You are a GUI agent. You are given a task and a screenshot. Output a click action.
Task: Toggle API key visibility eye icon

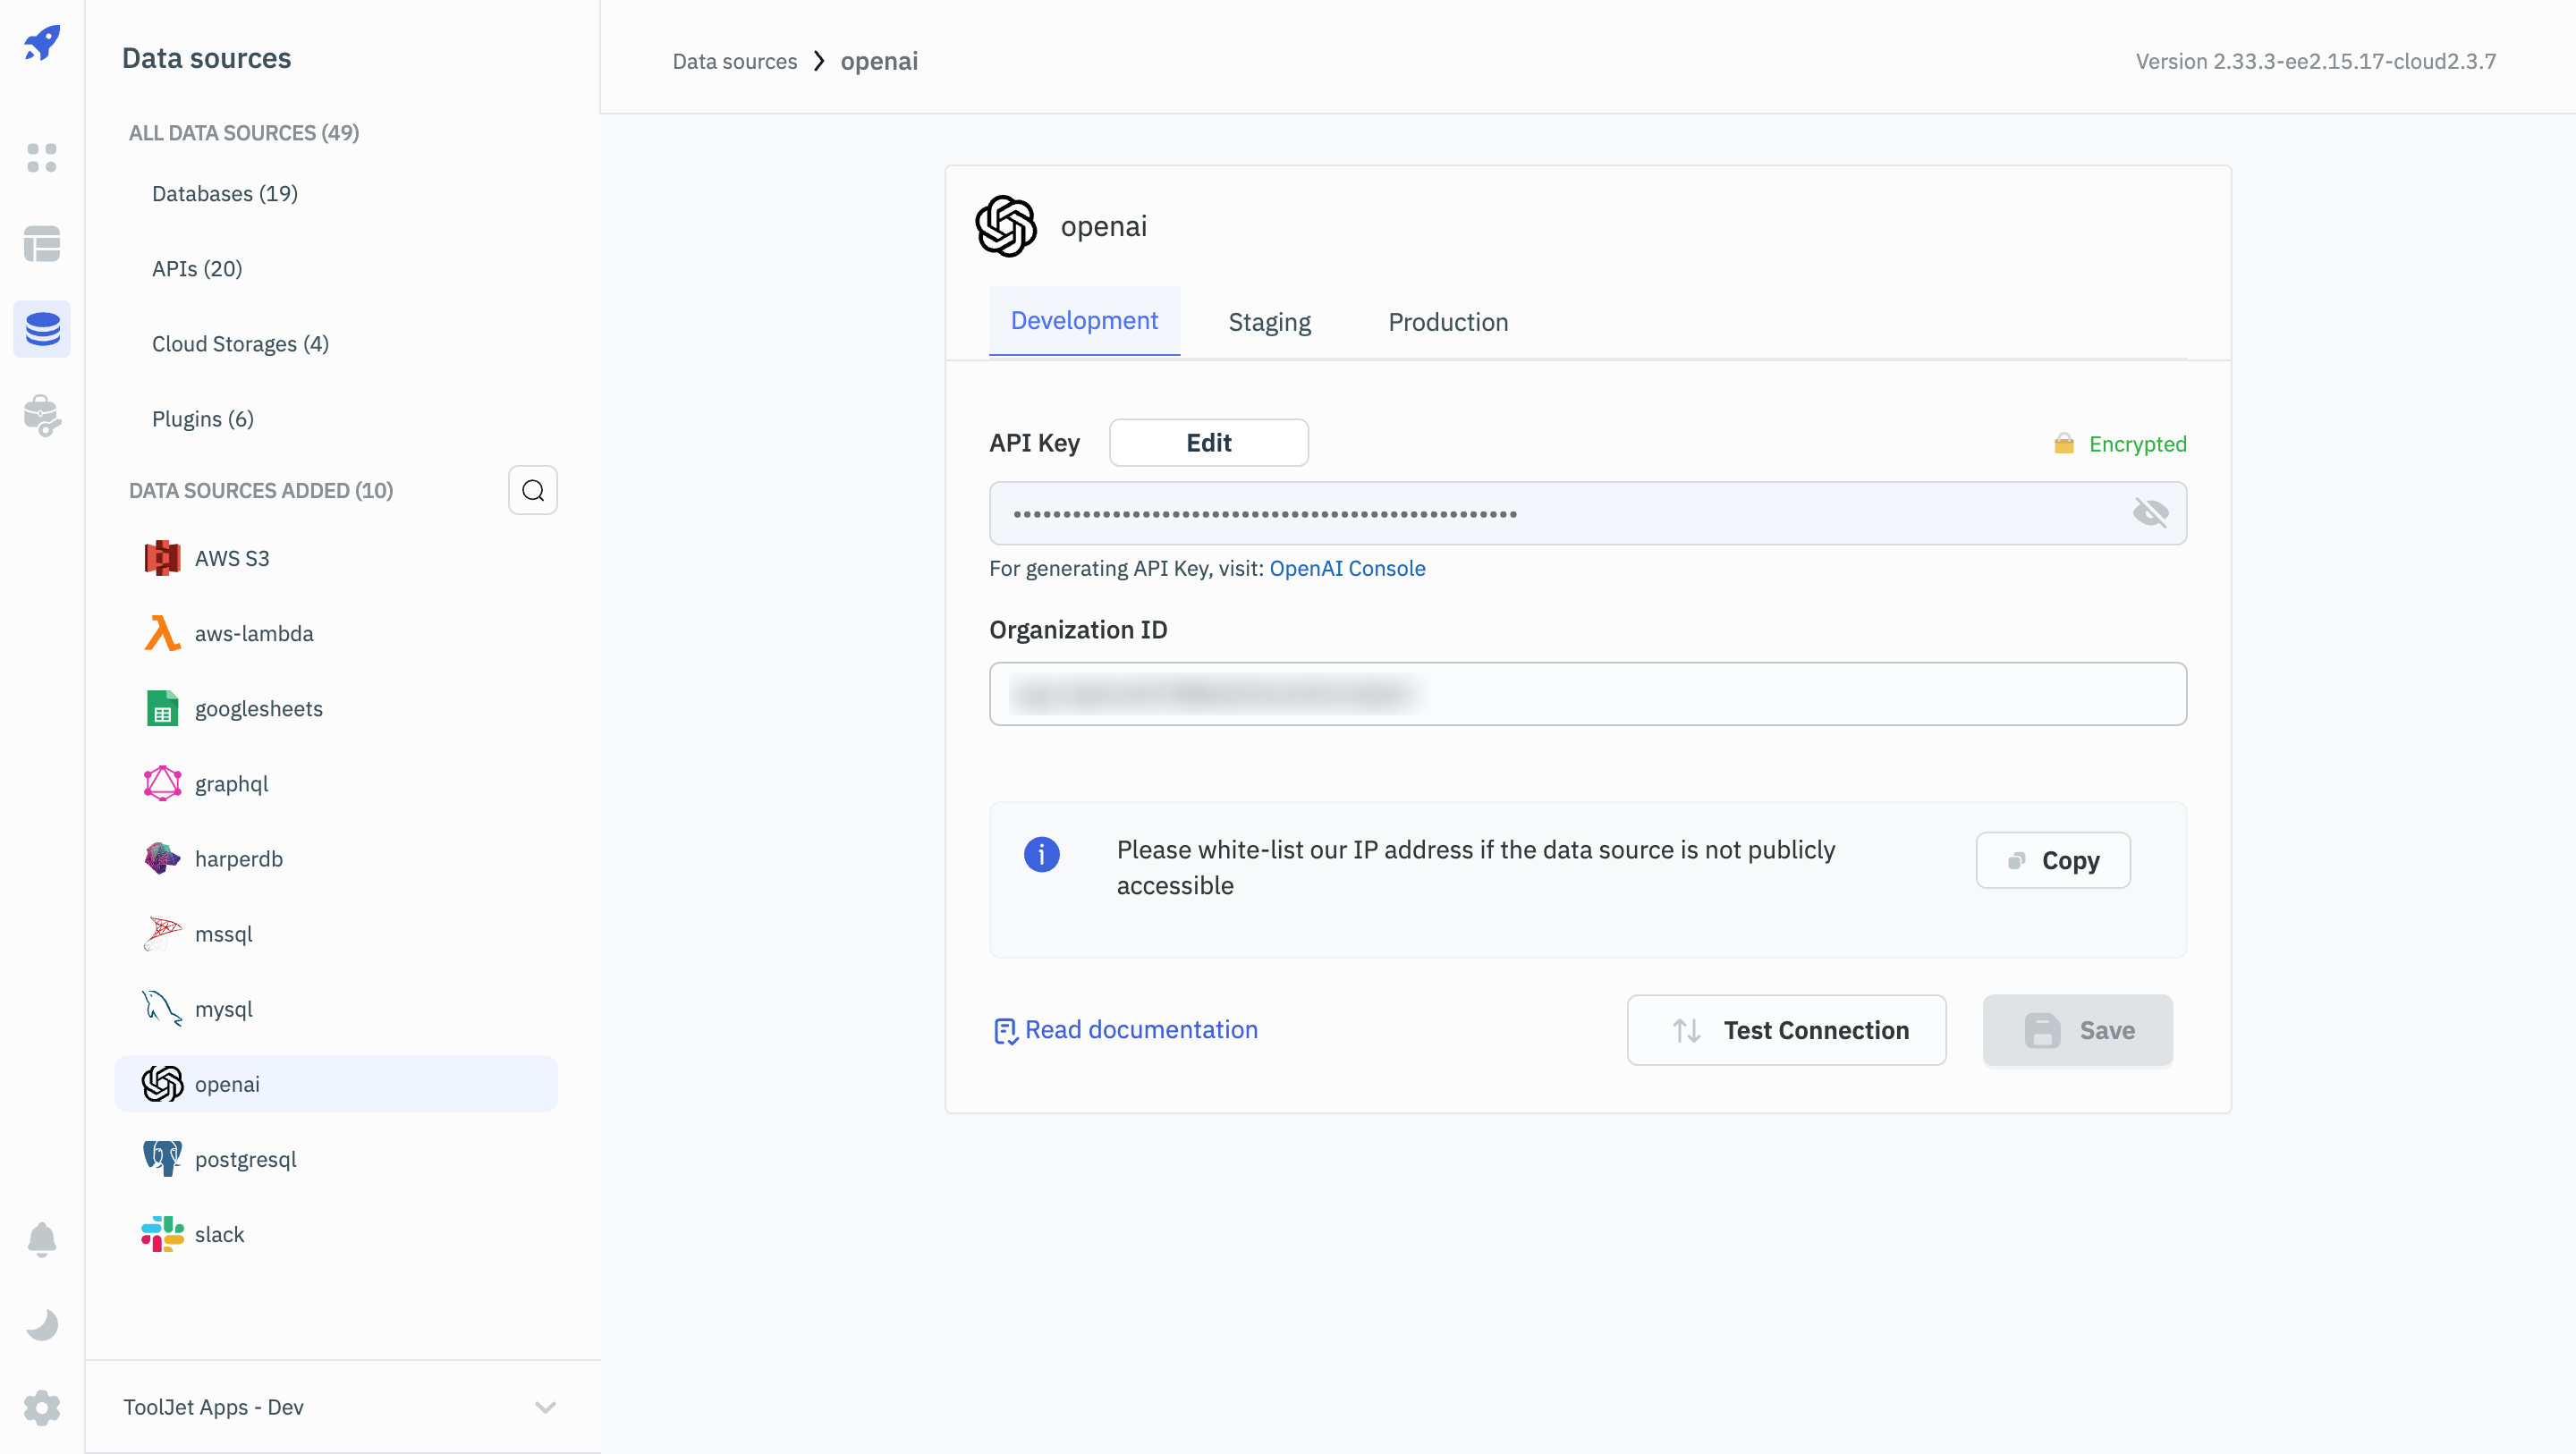tap(2150, 513)
